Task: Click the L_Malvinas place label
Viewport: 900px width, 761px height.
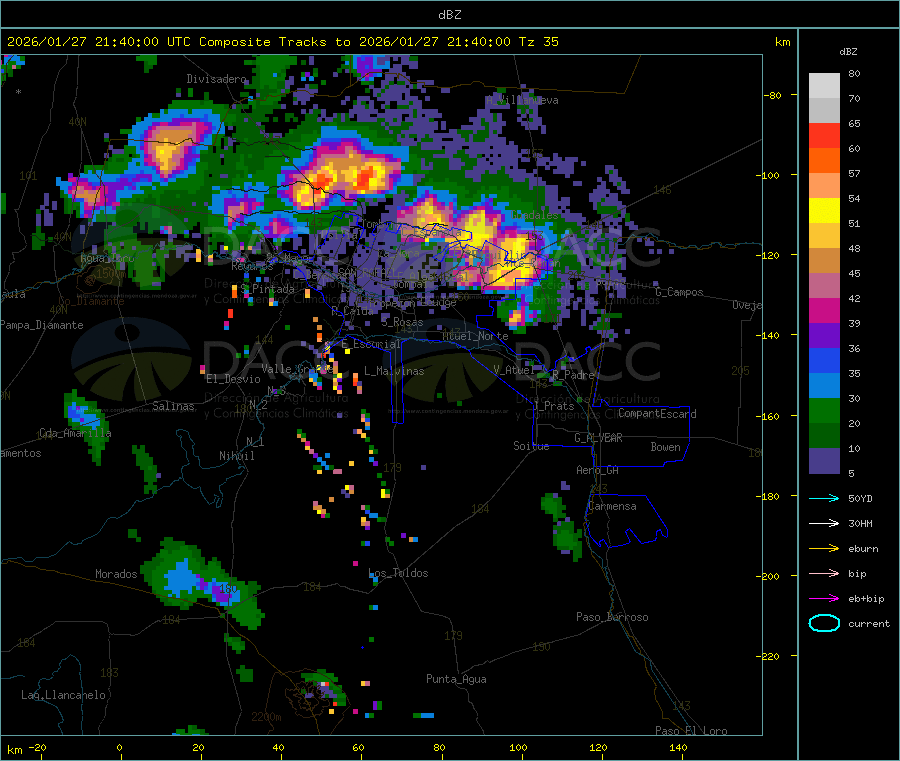Action: coord(394,371)
